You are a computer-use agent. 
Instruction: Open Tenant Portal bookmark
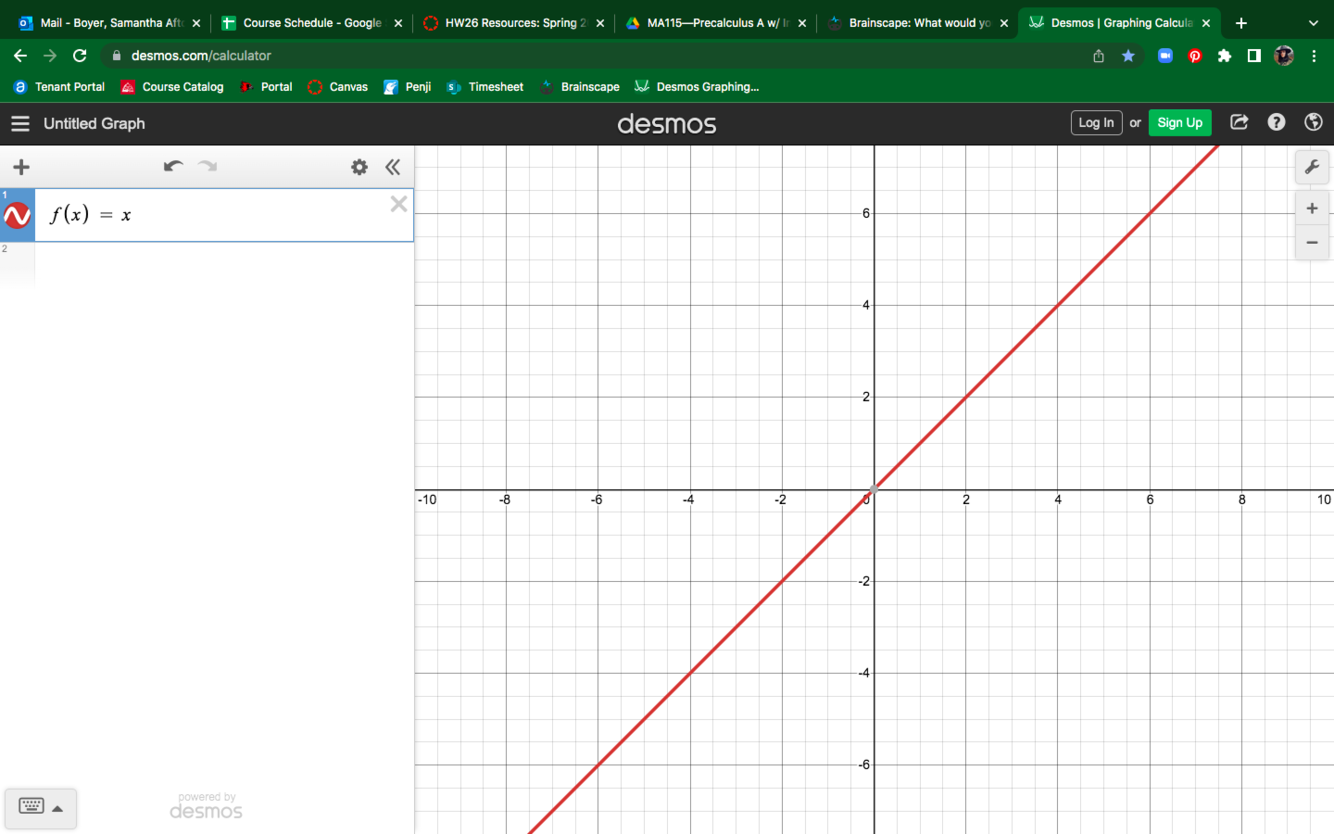(x=59, y=87)
